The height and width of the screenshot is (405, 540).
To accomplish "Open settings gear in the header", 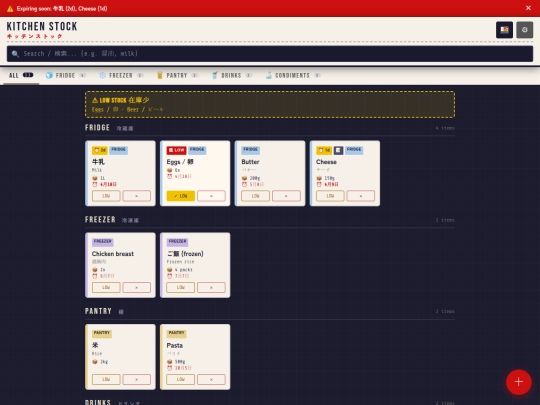I will coord(525,30).
